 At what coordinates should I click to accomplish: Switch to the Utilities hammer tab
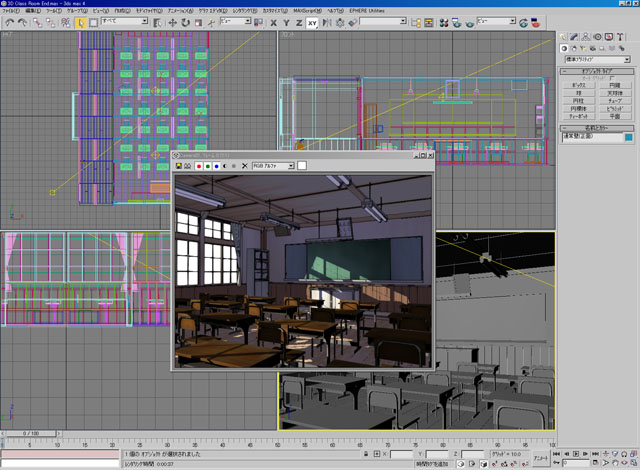(x=620, y=37)
